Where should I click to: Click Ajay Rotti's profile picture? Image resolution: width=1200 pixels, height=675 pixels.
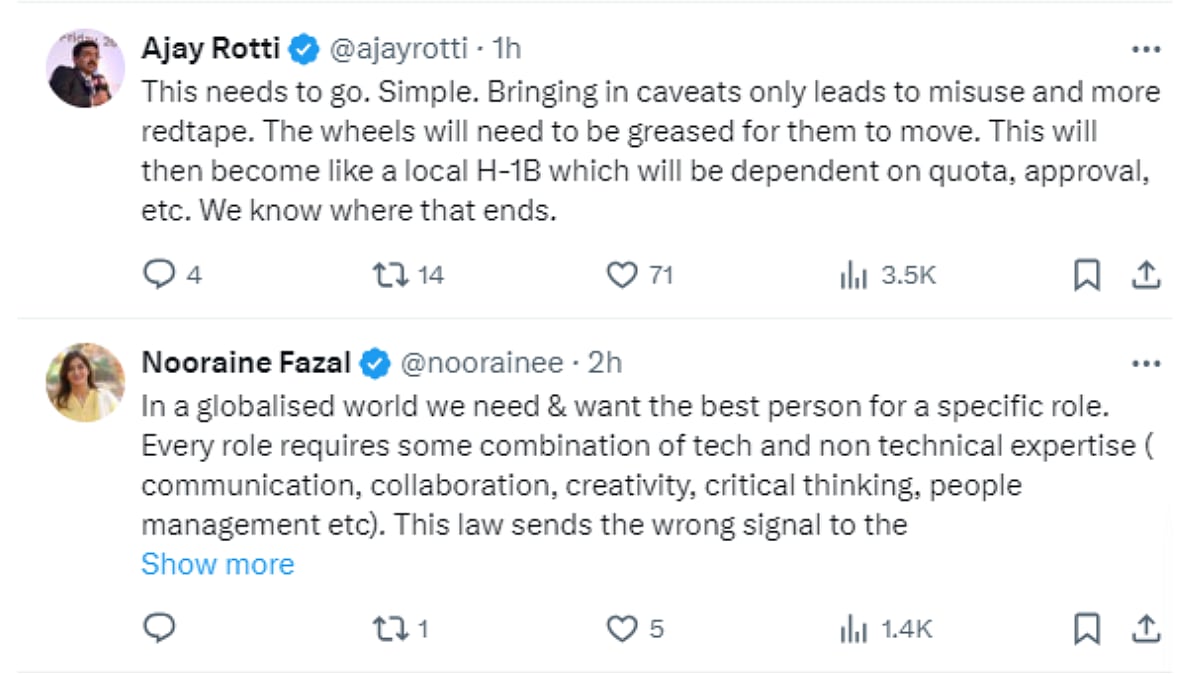[85, 68]
